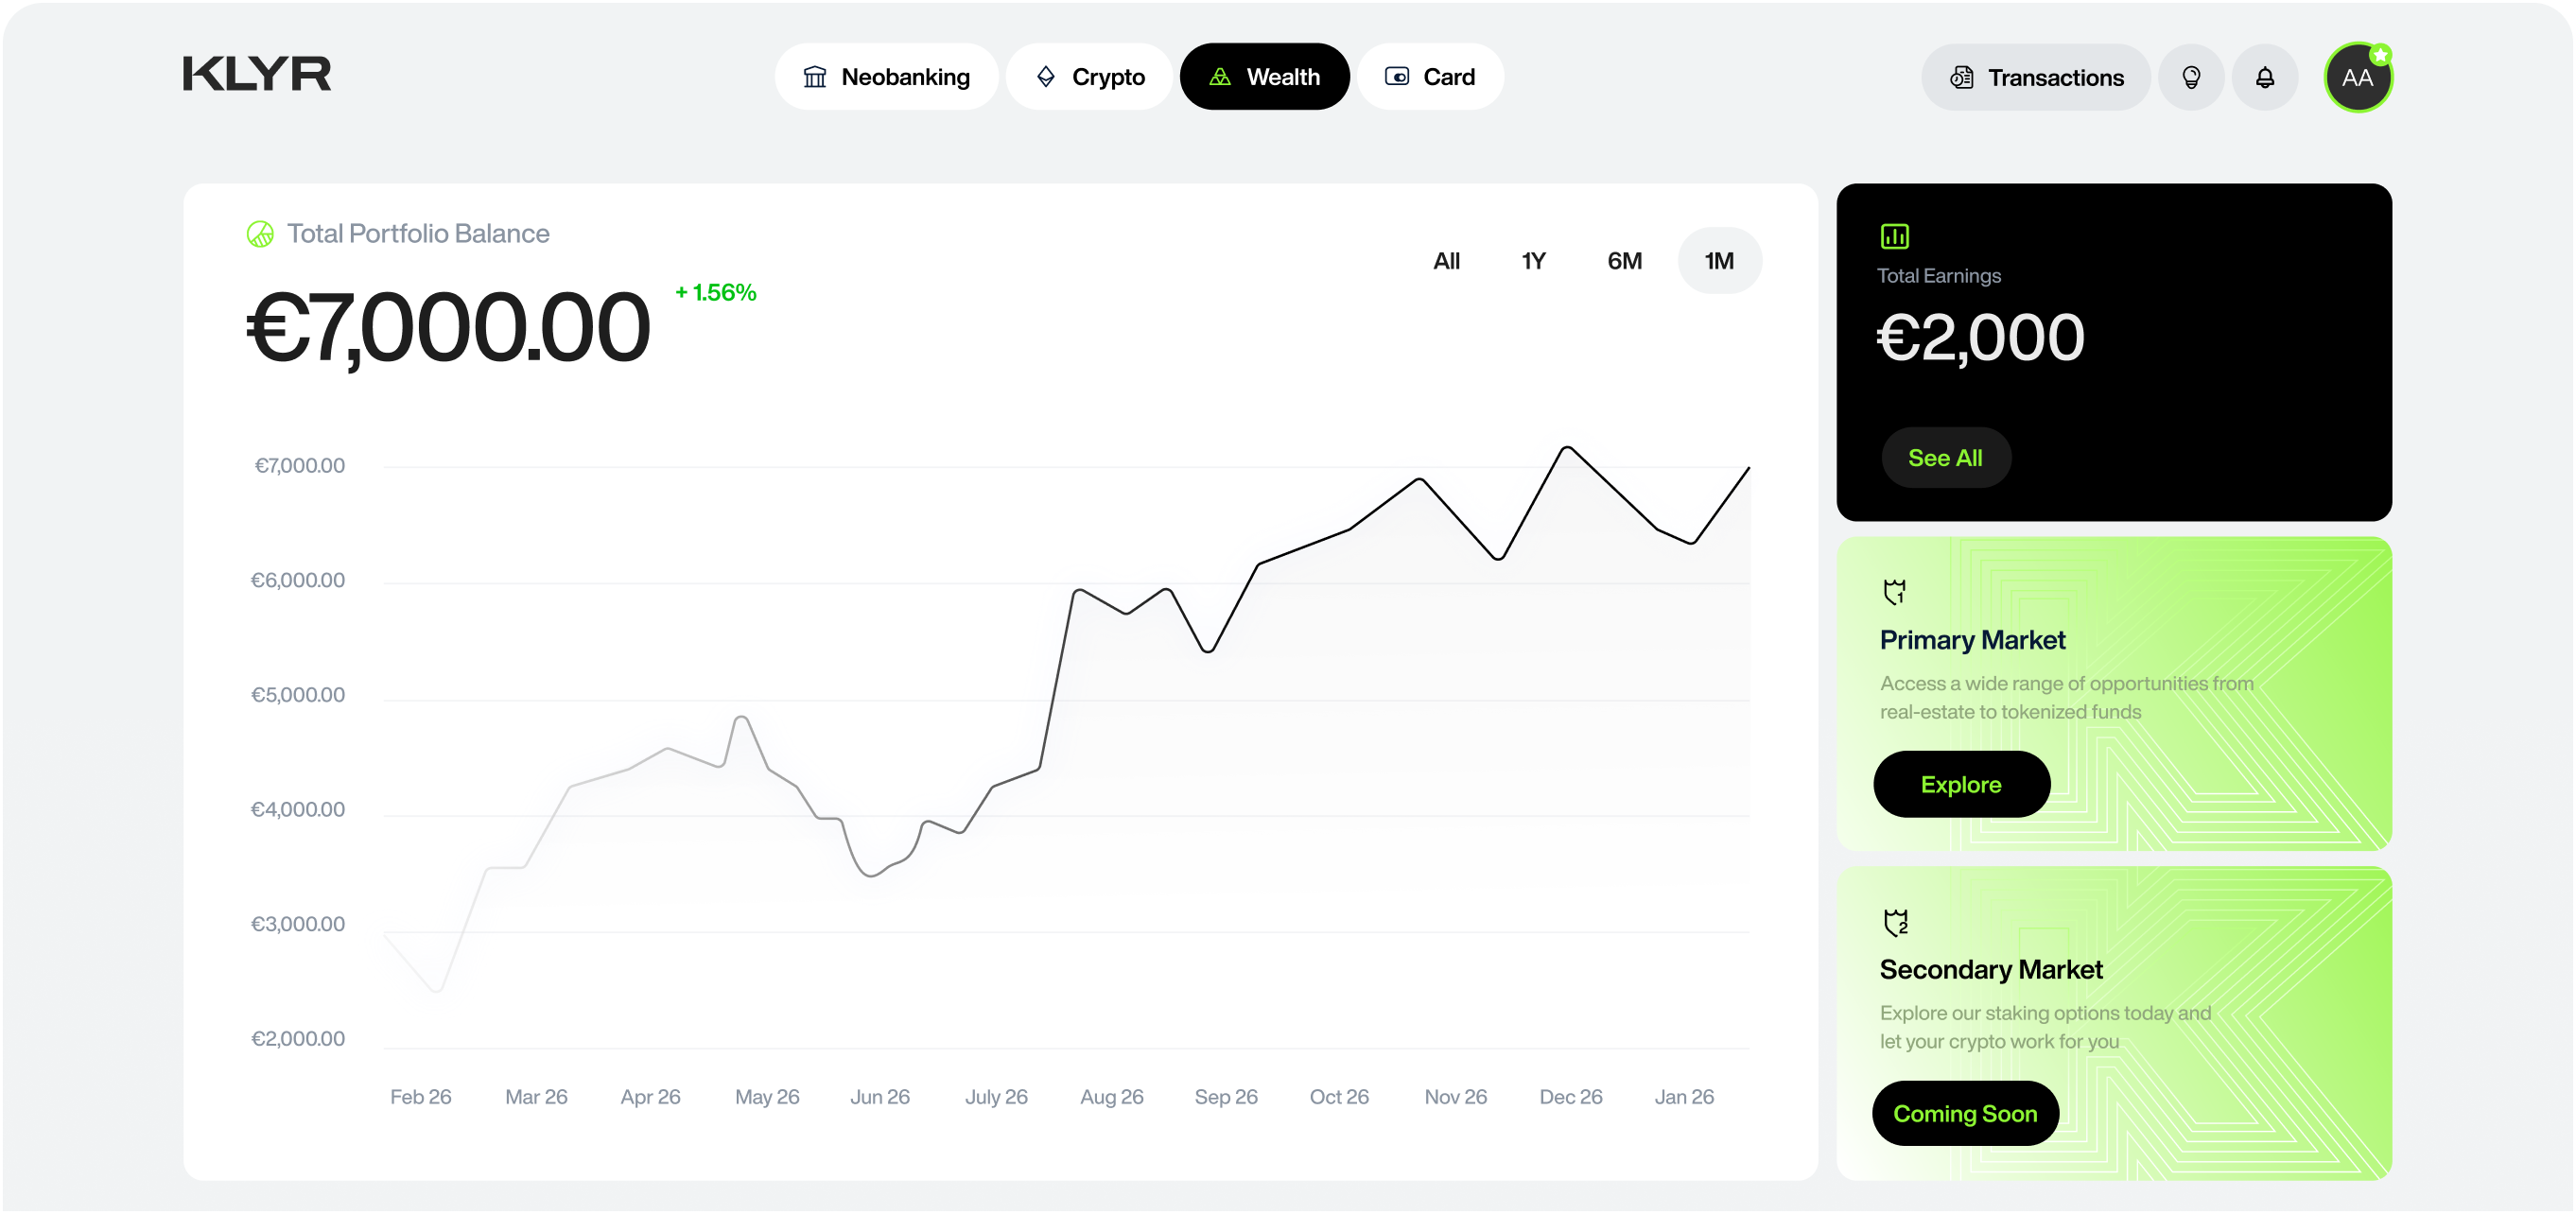
Task: Click the lightbulb ideas icon
Action: [x=2191, y=77]
